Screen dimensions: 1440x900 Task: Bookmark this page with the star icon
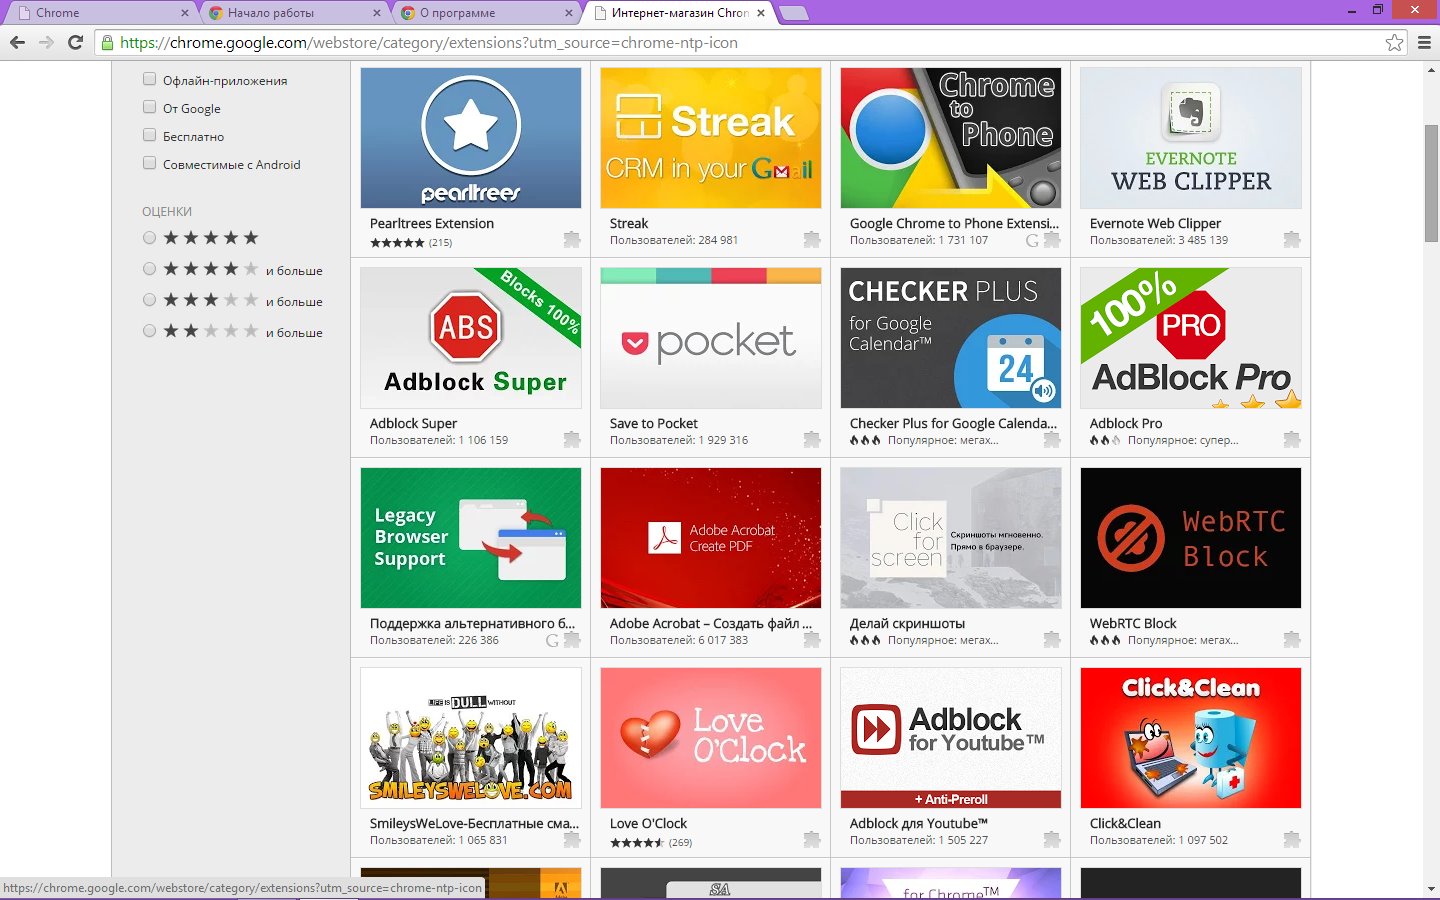[1394, 42]
